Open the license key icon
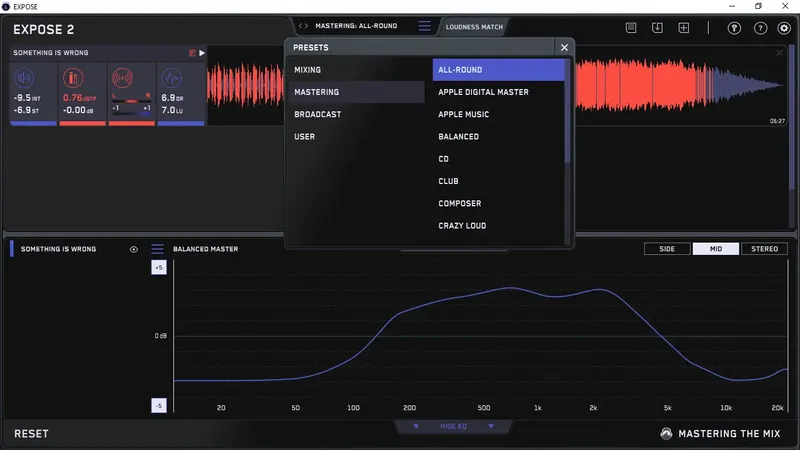The width and height of the screenshot is (800, 450). click(x=734, y=28)
